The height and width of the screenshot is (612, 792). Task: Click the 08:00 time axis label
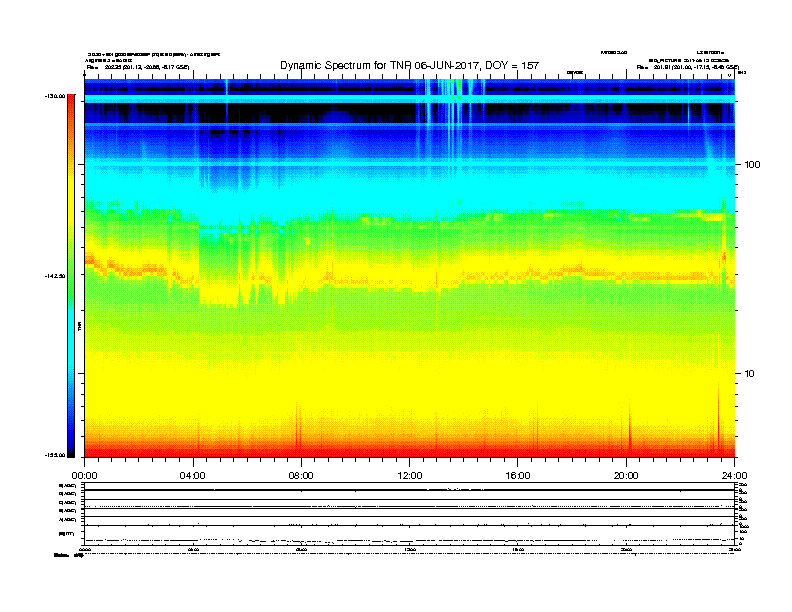click(301, 476)
